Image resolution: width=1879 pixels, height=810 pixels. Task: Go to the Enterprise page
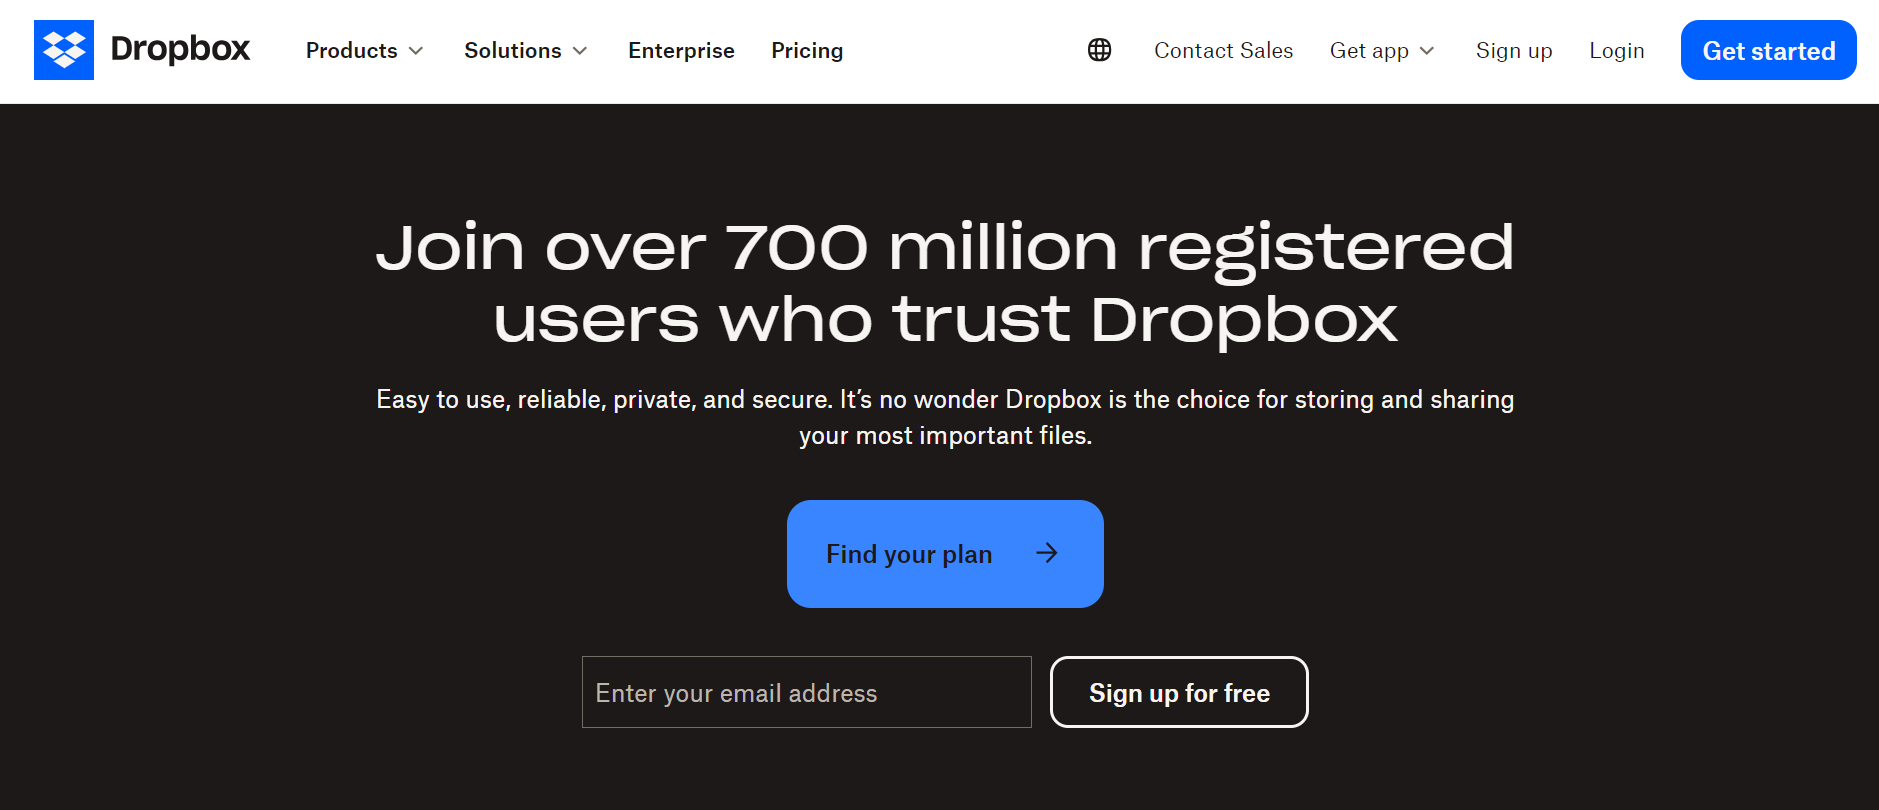coord(681,50)
